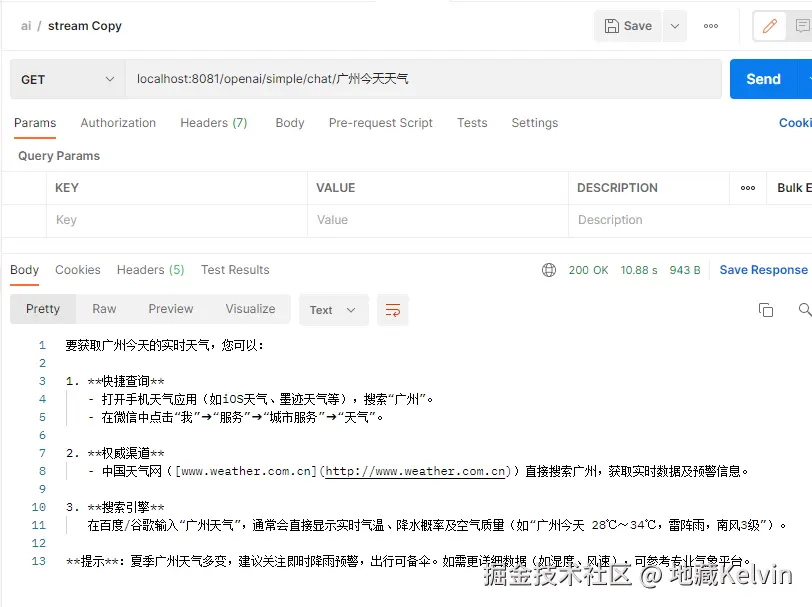Select the response Body tab
812x607 pixels.
pos(24,270)
